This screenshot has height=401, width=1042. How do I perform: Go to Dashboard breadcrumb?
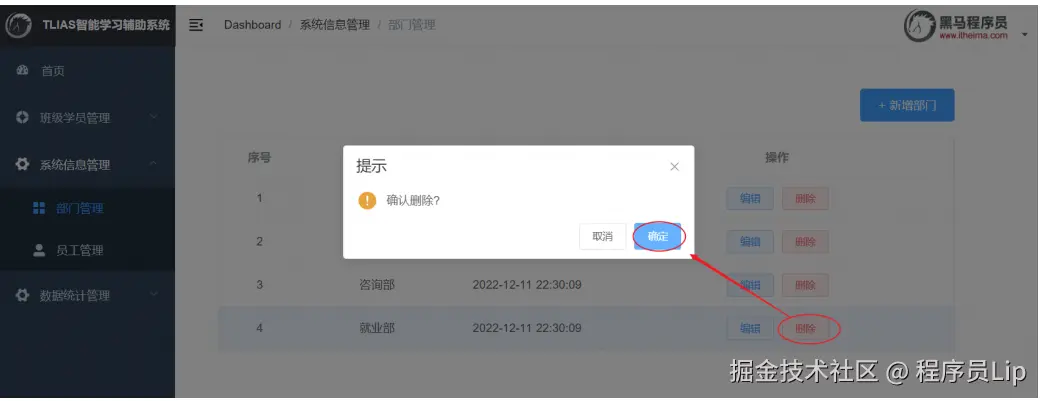[253, 25]
